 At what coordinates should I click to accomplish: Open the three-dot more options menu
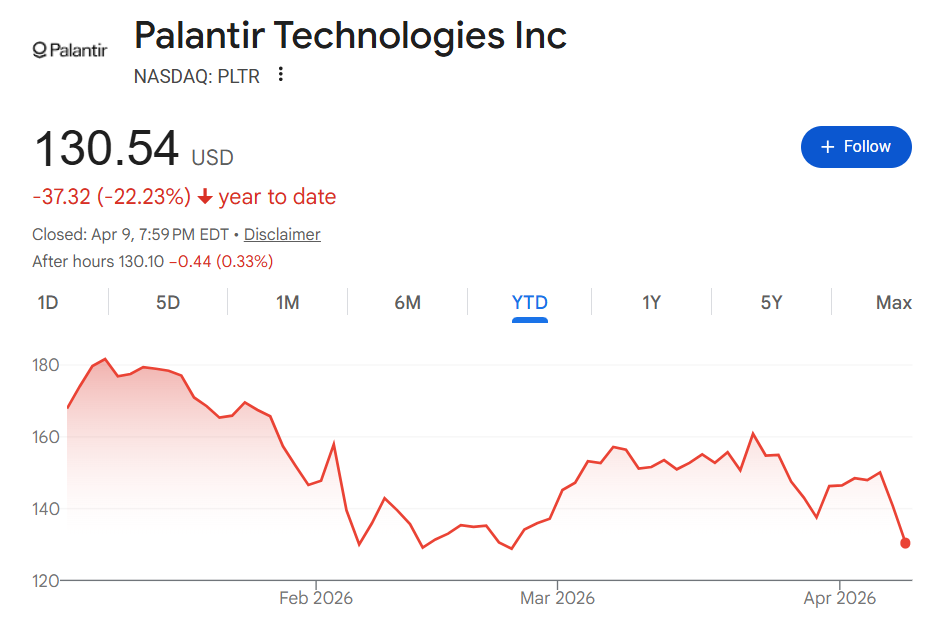tap(281, 75)
